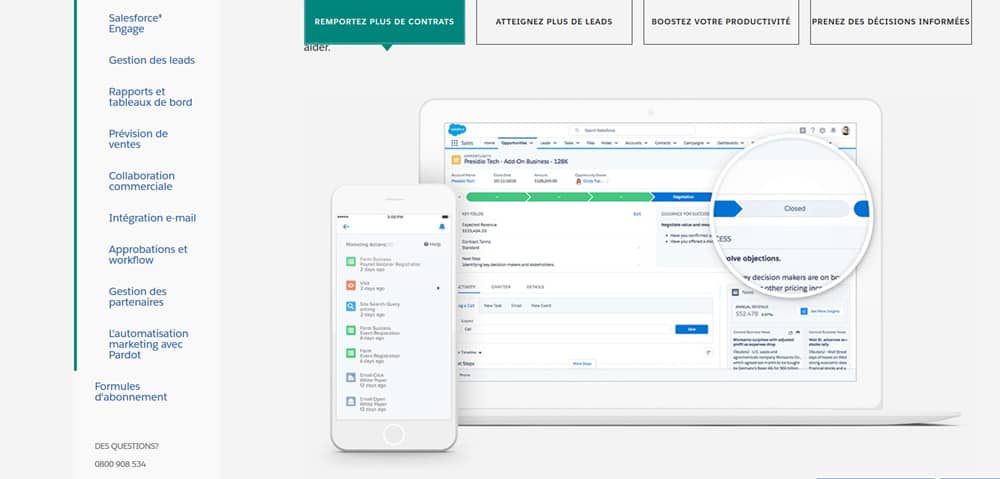Visit the Prévision de ventes page
Viewport: 1000px width, 479px height.
pos(138,139)
